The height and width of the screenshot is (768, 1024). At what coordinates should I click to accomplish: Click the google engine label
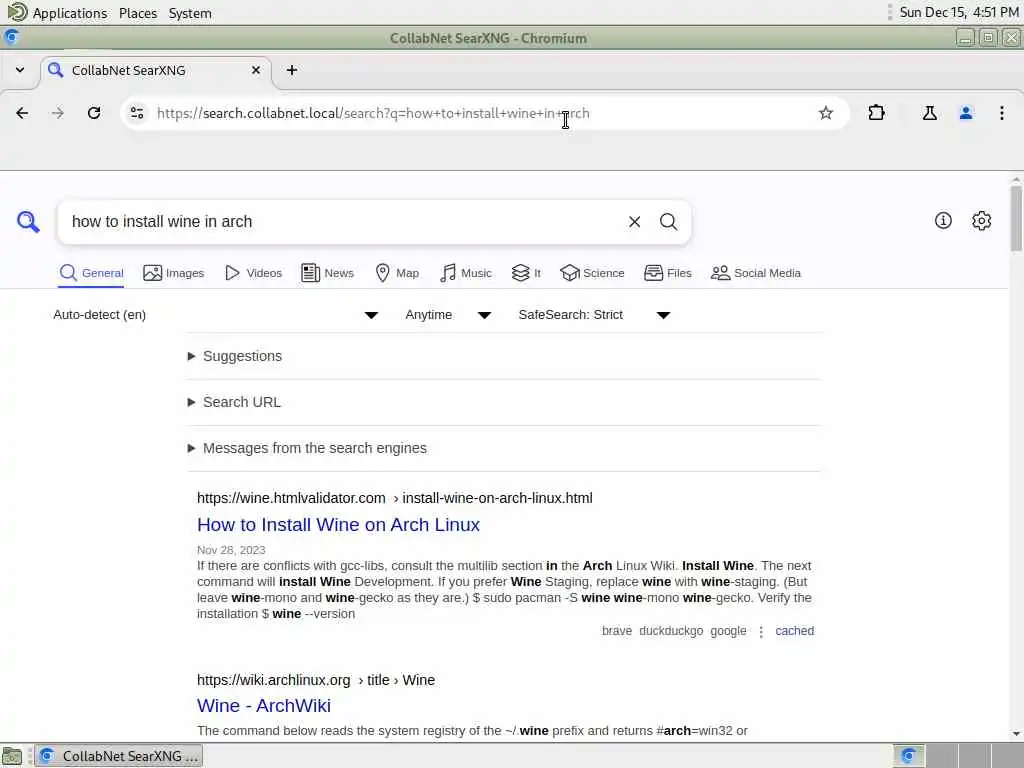728,631
